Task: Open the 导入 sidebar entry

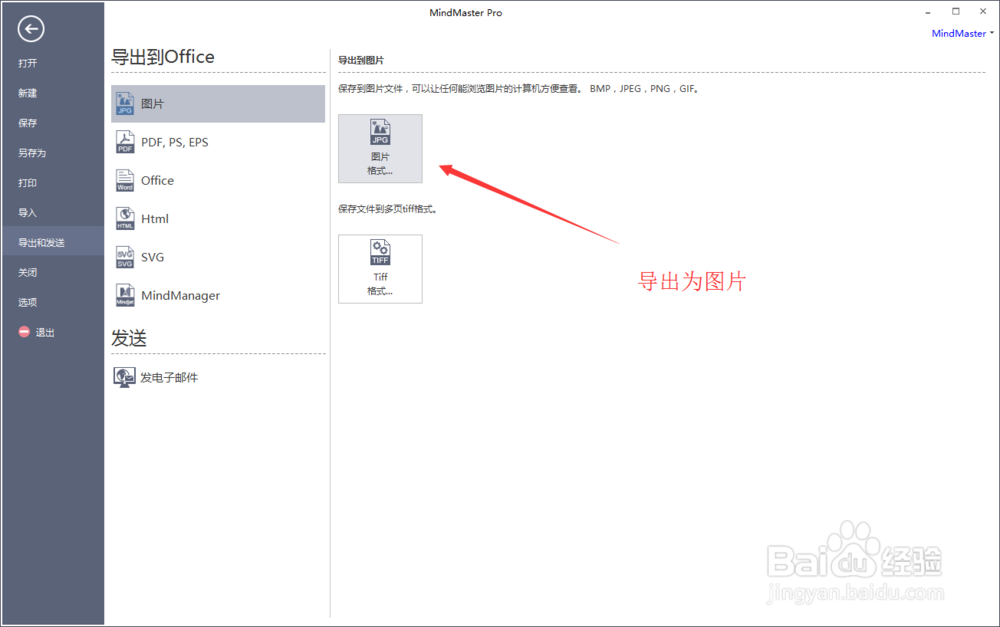Action: tap(27, 213)
